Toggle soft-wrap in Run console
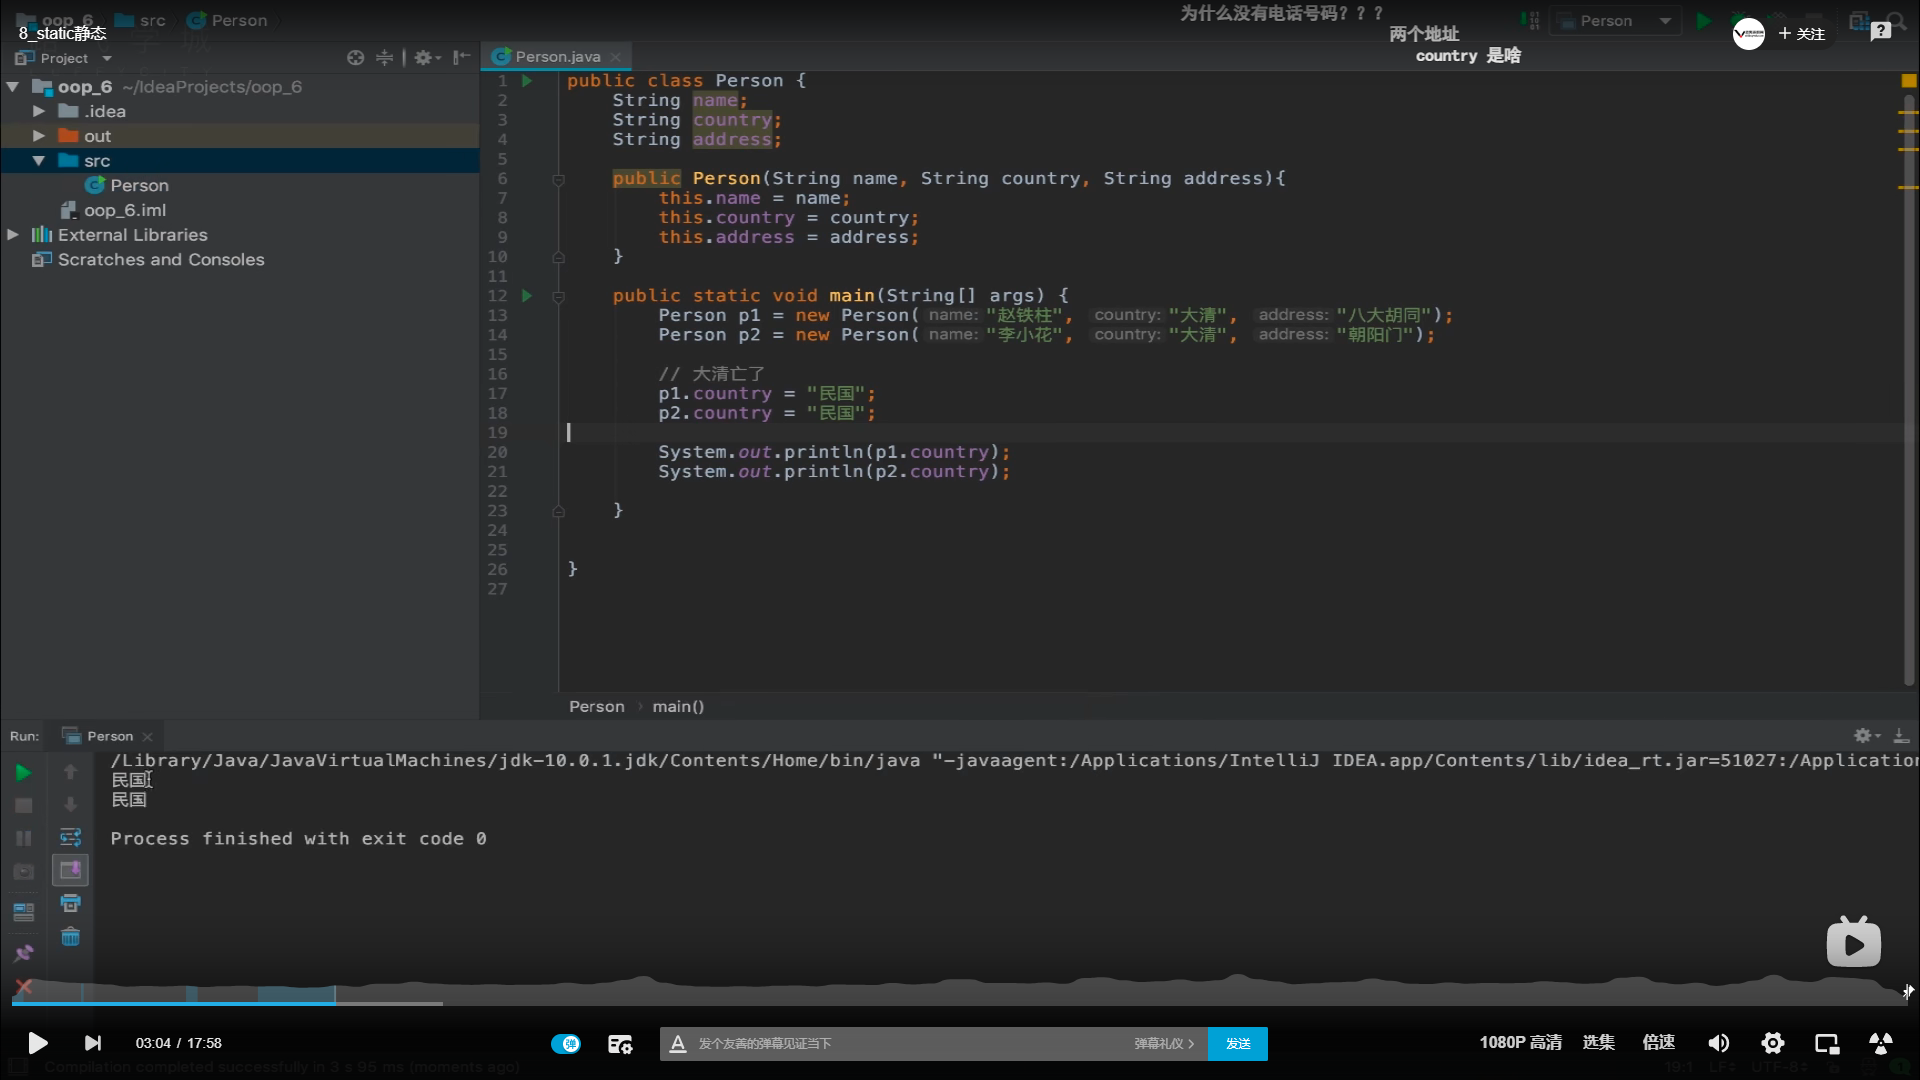The width and height of the screenshot is (1920, 1080). (70, 837)
